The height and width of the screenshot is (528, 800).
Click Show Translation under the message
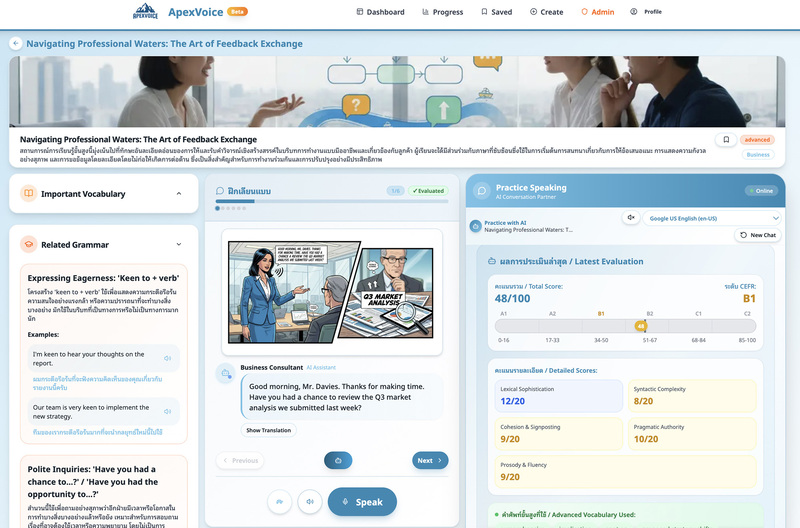click(270, 430)
